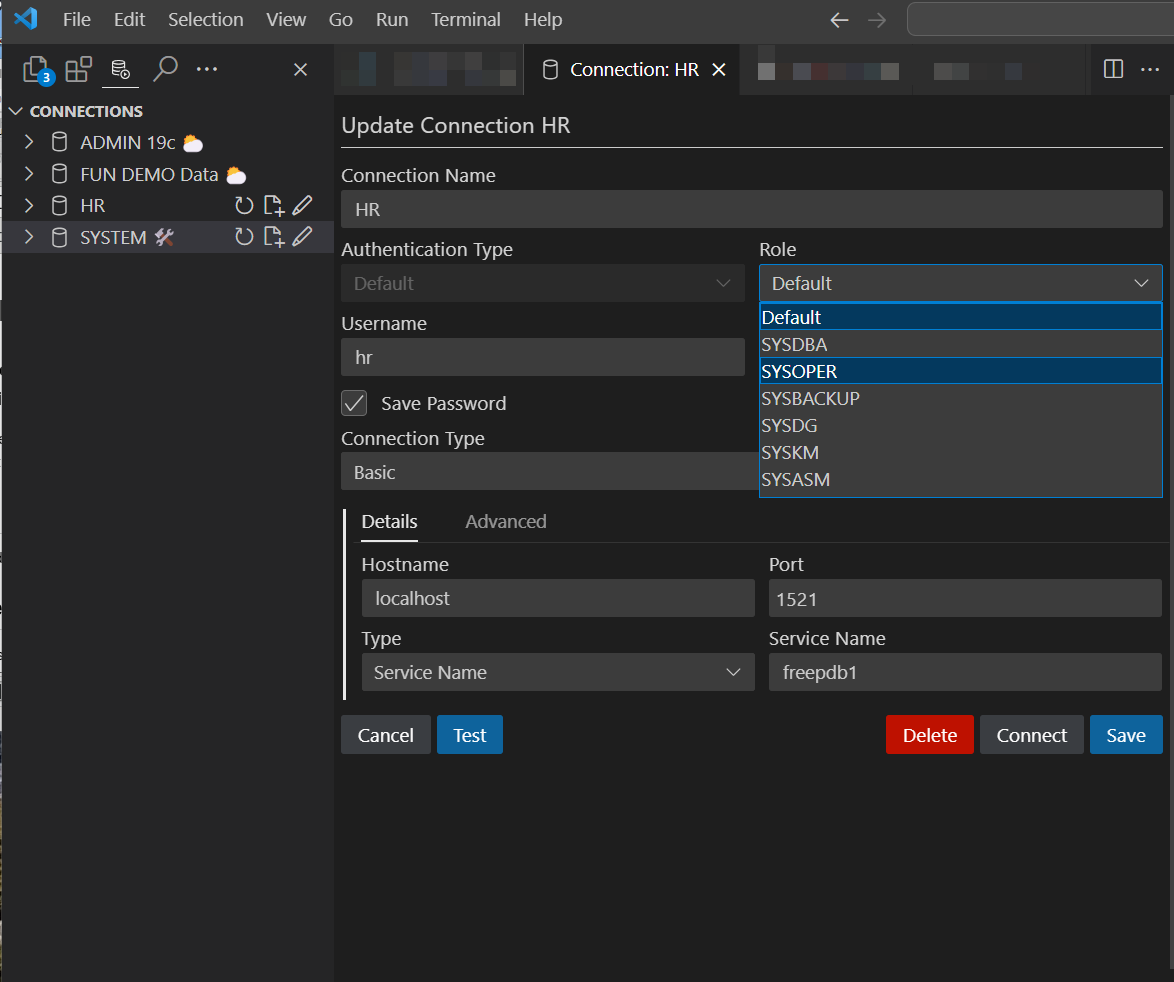Image resolution: width=1174 pixels, height=982 pixels.
Task: Open the sidebar more actions ellipsis
Action: pos(207,69)
